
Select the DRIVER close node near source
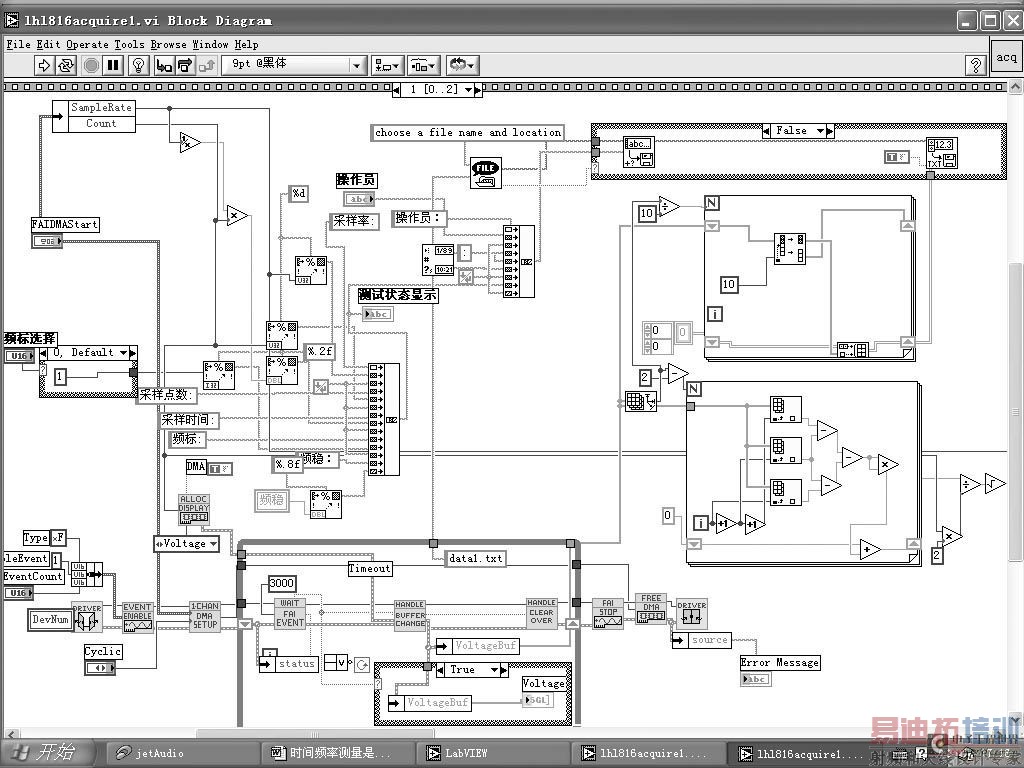(x=692, y=615)
